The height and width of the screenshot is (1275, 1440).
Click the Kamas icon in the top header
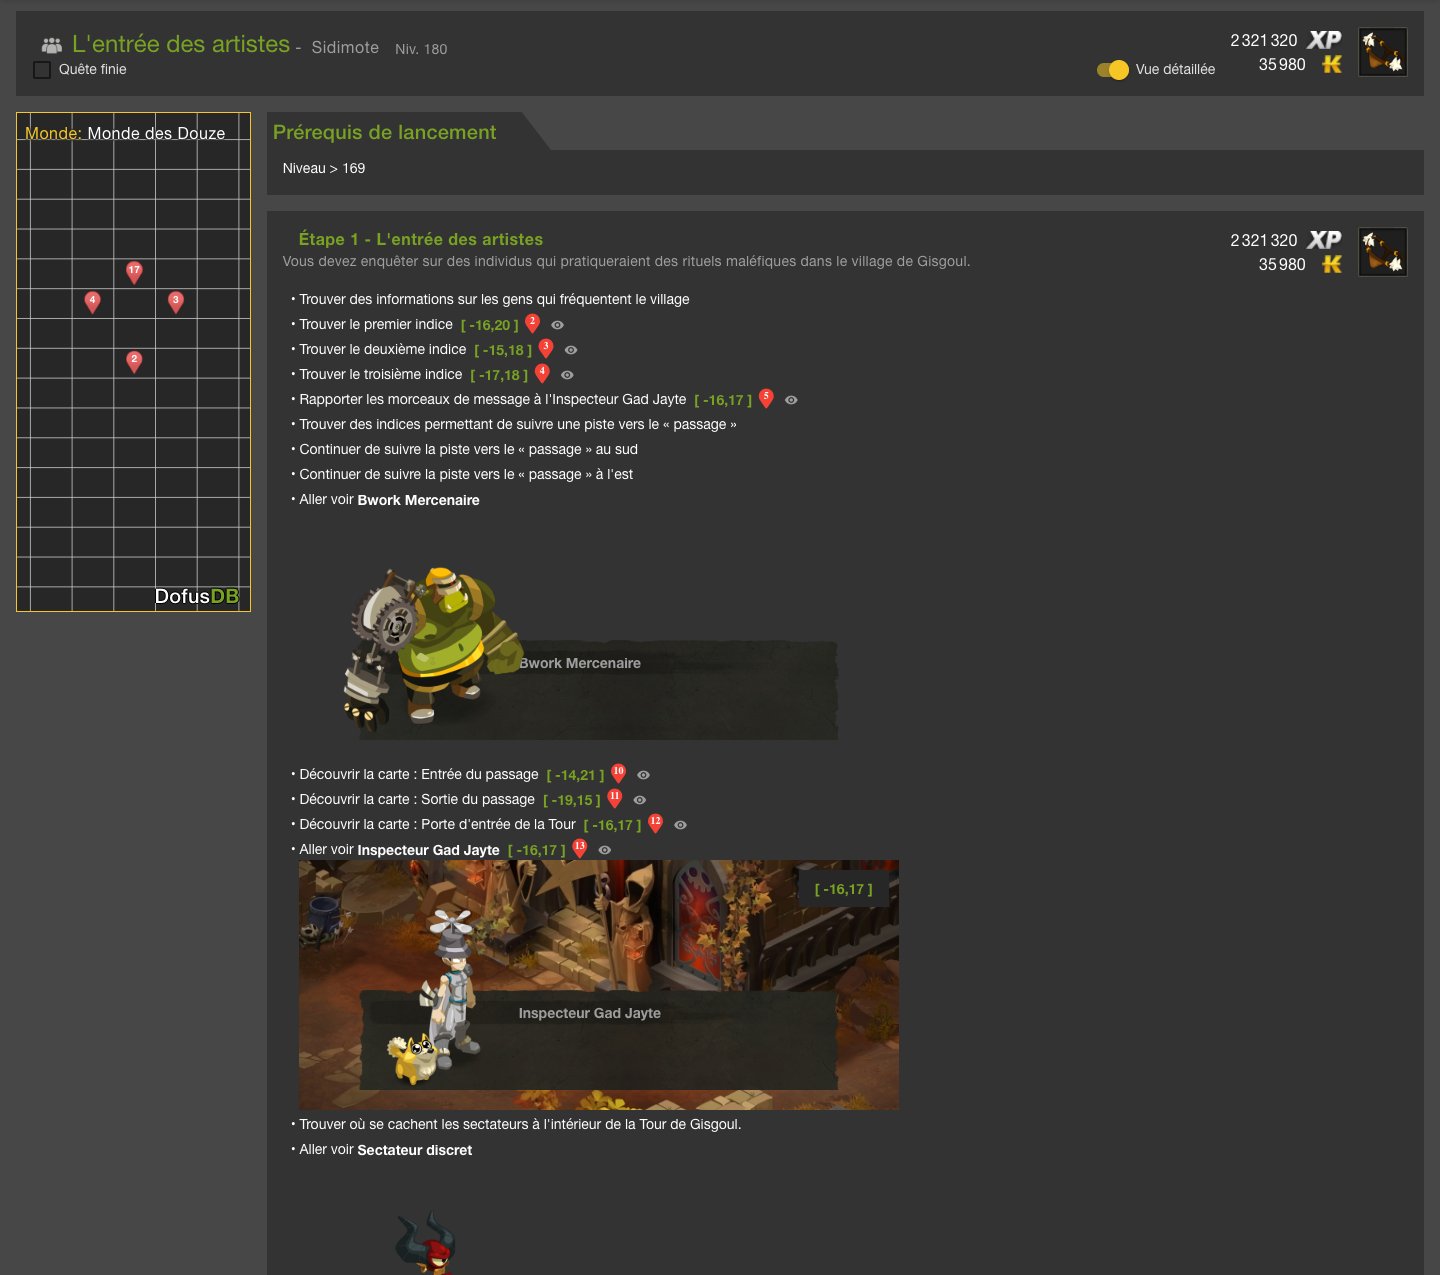(x=1331, y=64)
